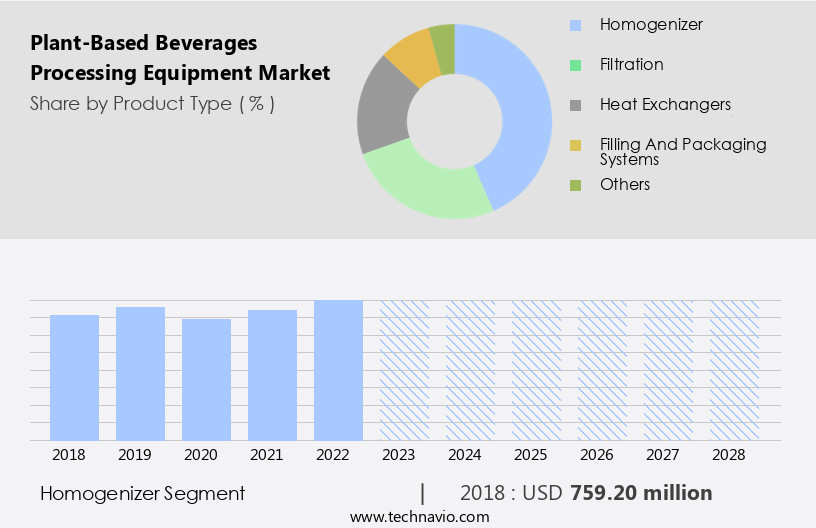Click the Filtration green legend swatch

click(575, 65)
